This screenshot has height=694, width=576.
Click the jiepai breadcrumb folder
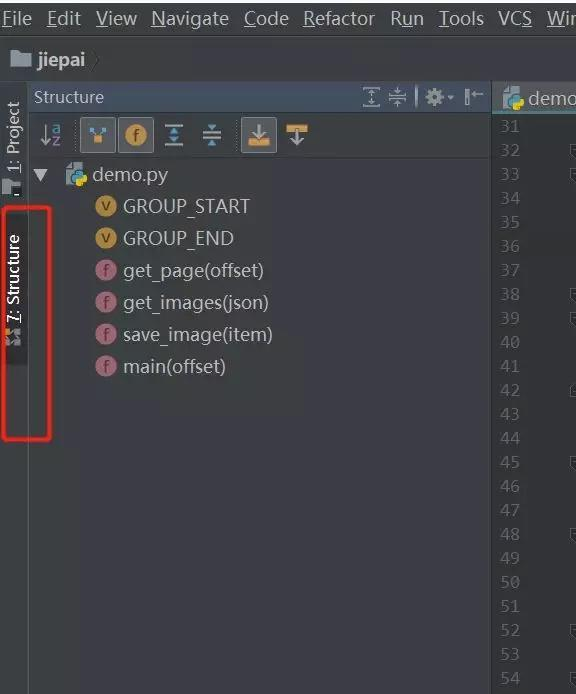coord(48,59)
